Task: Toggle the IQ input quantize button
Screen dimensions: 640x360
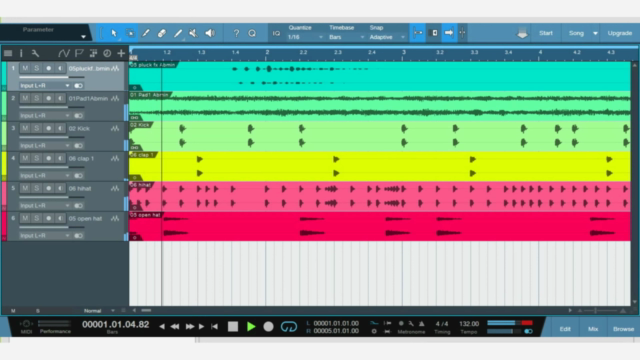Action: pos(276,33)
